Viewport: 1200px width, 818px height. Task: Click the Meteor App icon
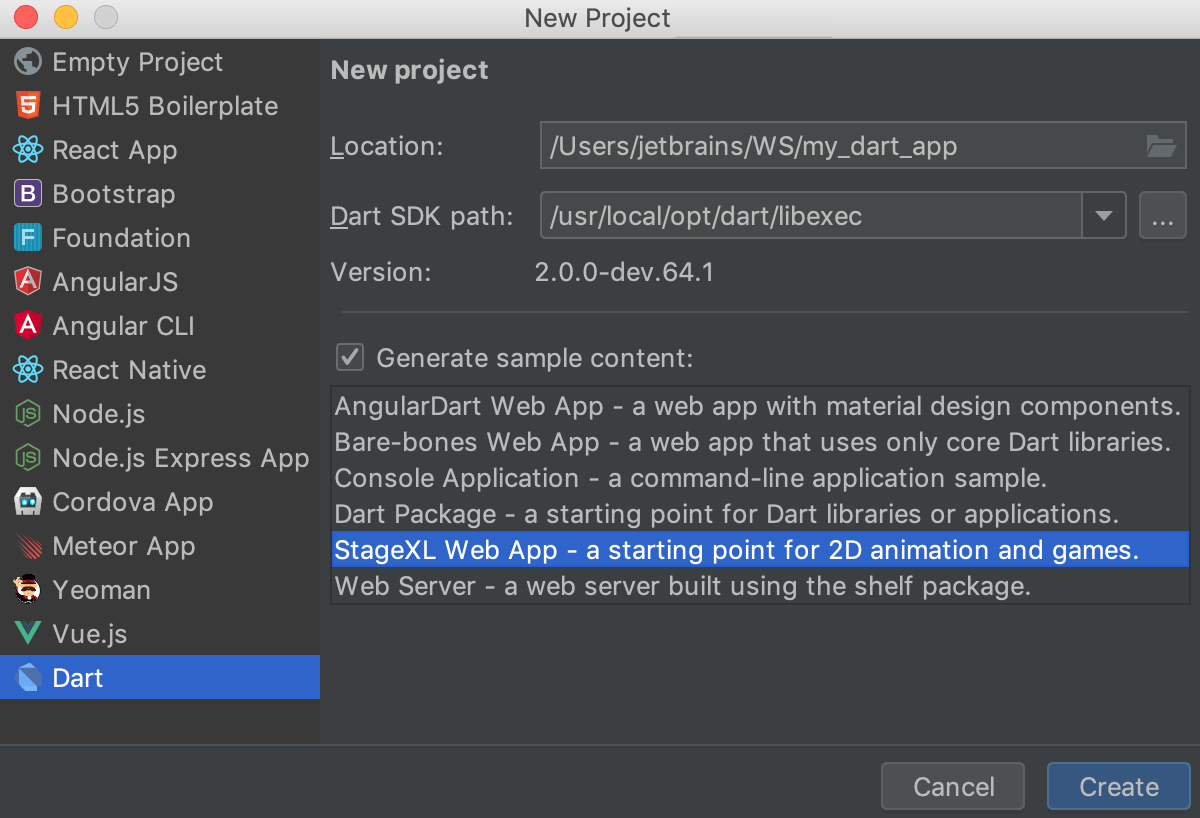coord(28,546)
